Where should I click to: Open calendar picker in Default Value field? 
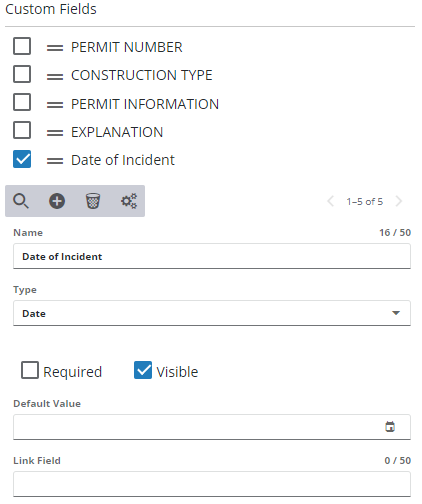pos(390,427)
